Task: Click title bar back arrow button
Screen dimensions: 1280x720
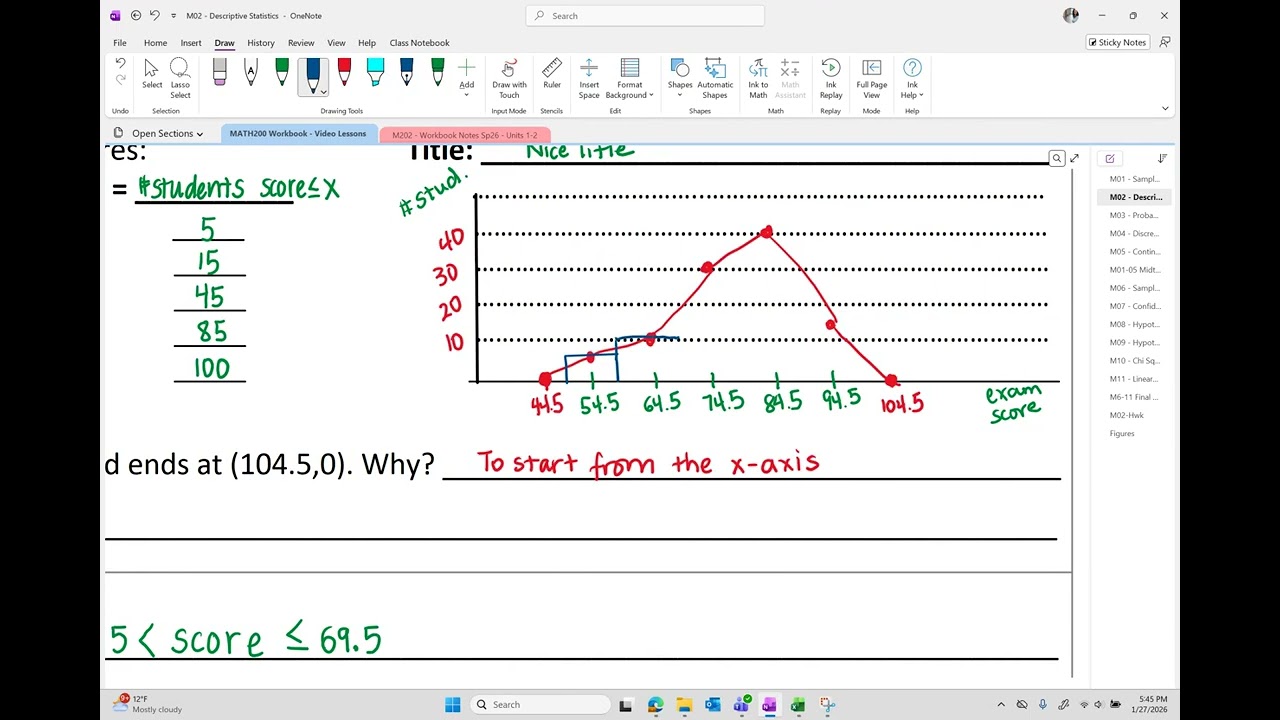Action: tap(136, 16)
